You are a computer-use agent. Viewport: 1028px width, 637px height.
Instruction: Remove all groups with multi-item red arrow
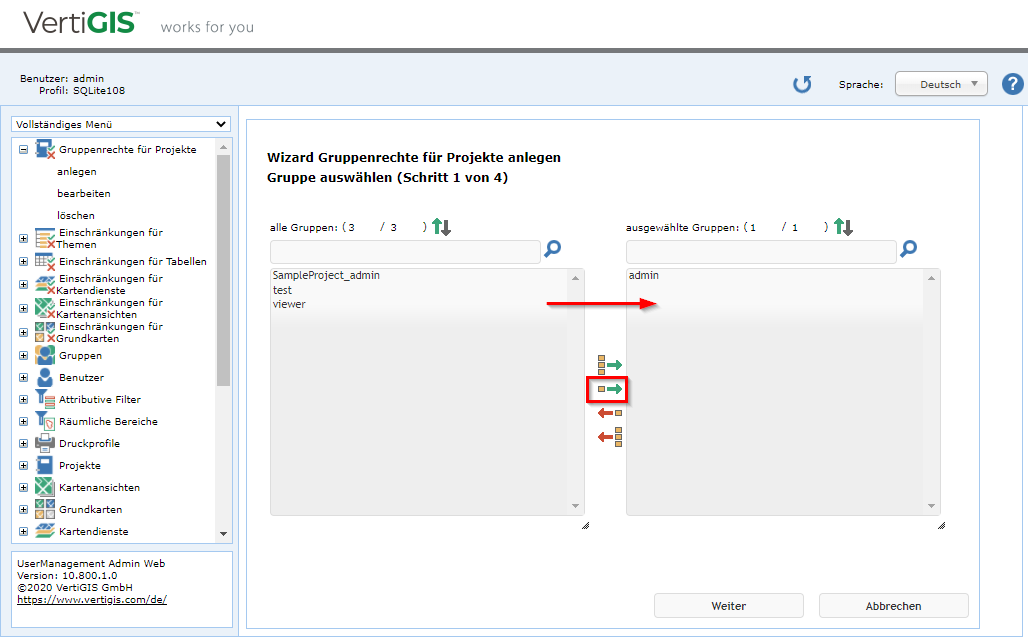point(610,436)
